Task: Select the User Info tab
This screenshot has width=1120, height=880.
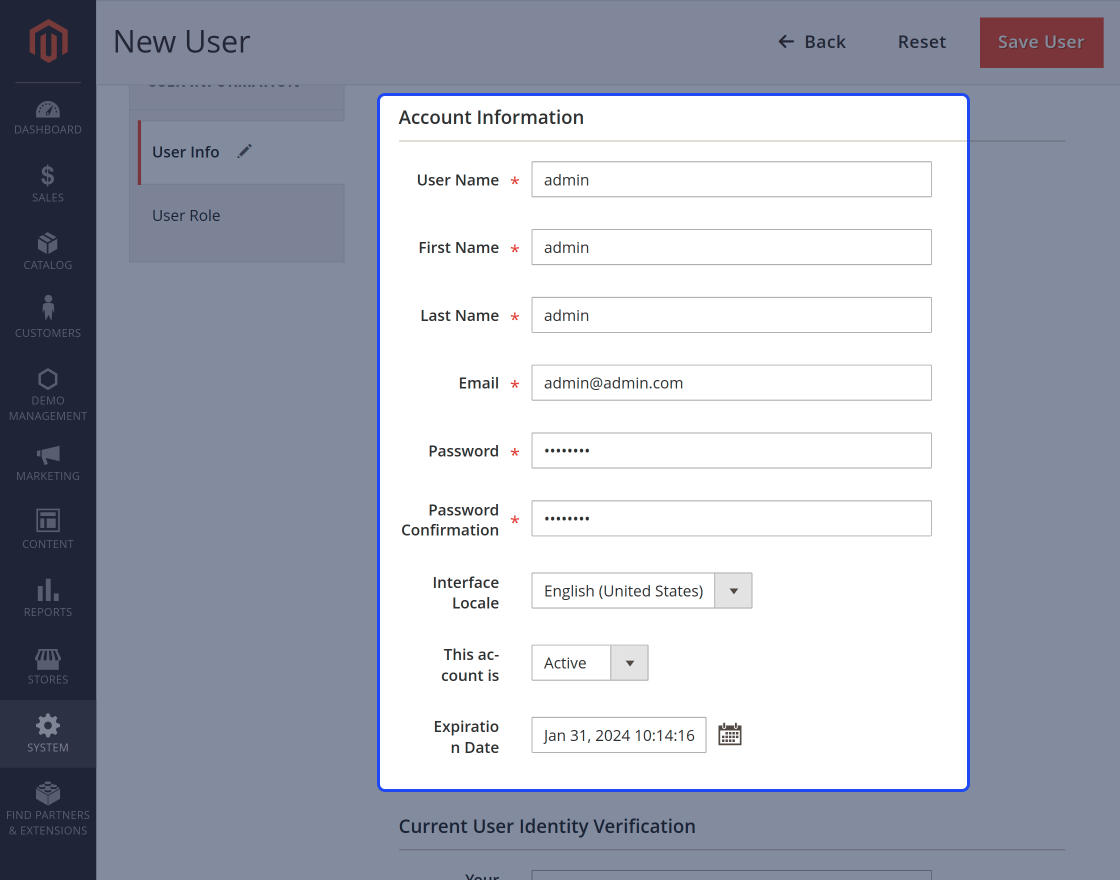Action: coord(241,152)
